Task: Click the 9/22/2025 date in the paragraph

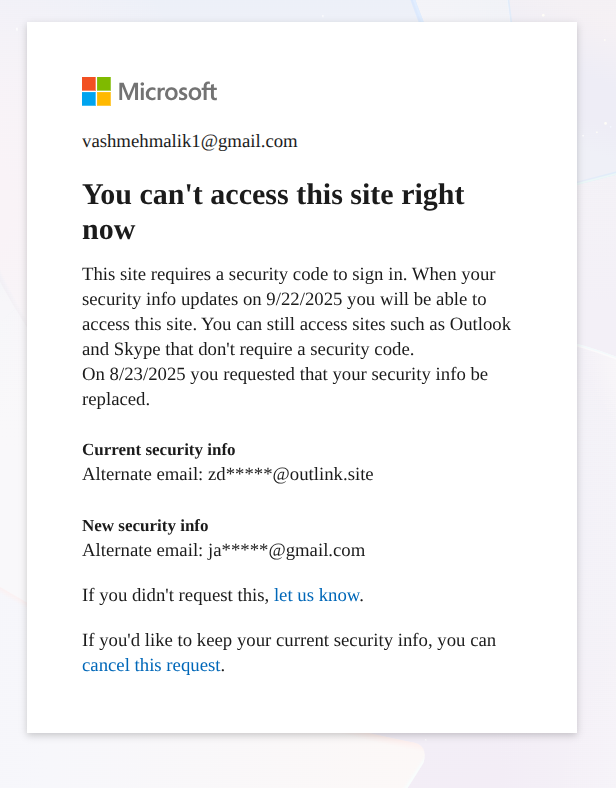Action: click(x=304, y=299)
